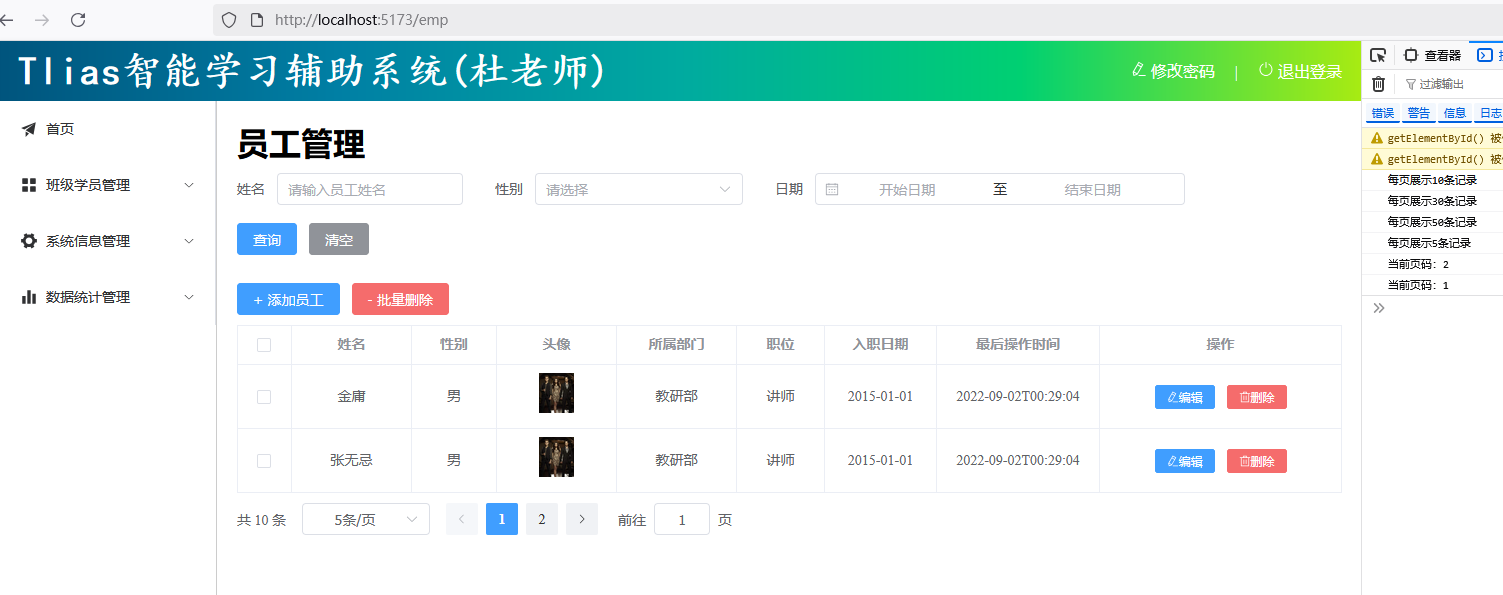Select the 警告 console filter tab
The width and height of the screenshot is (1503, 595).
[x=1418, y=113]
